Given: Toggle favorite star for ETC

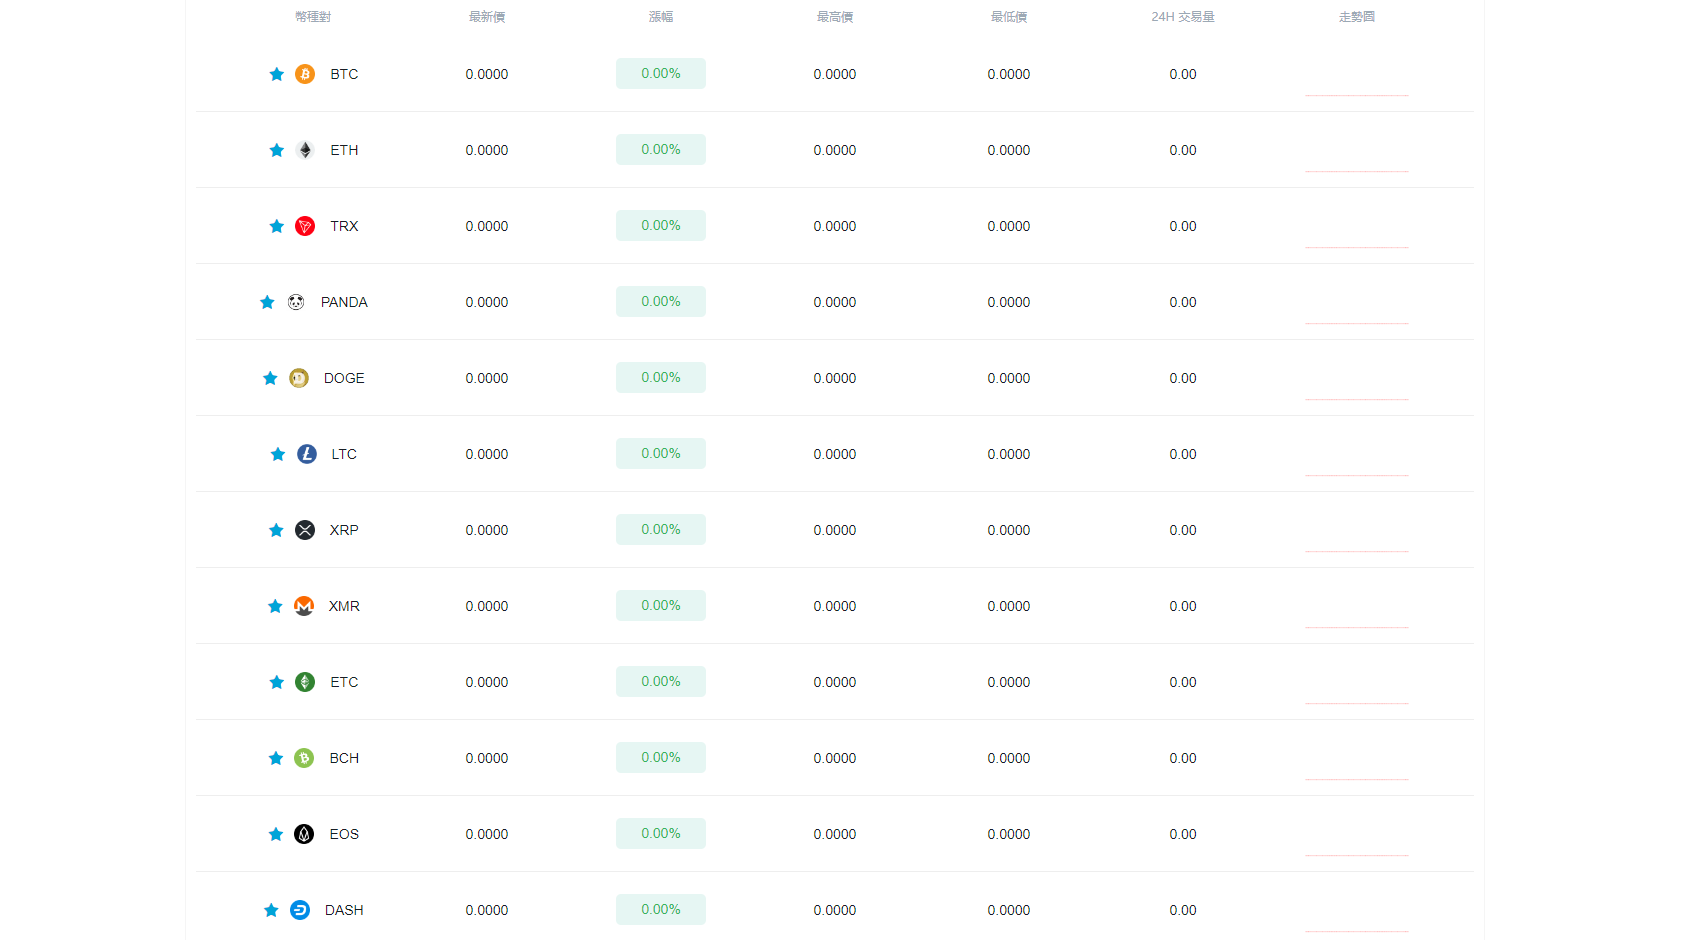Looking at the screenshot, I should (277, 682).
